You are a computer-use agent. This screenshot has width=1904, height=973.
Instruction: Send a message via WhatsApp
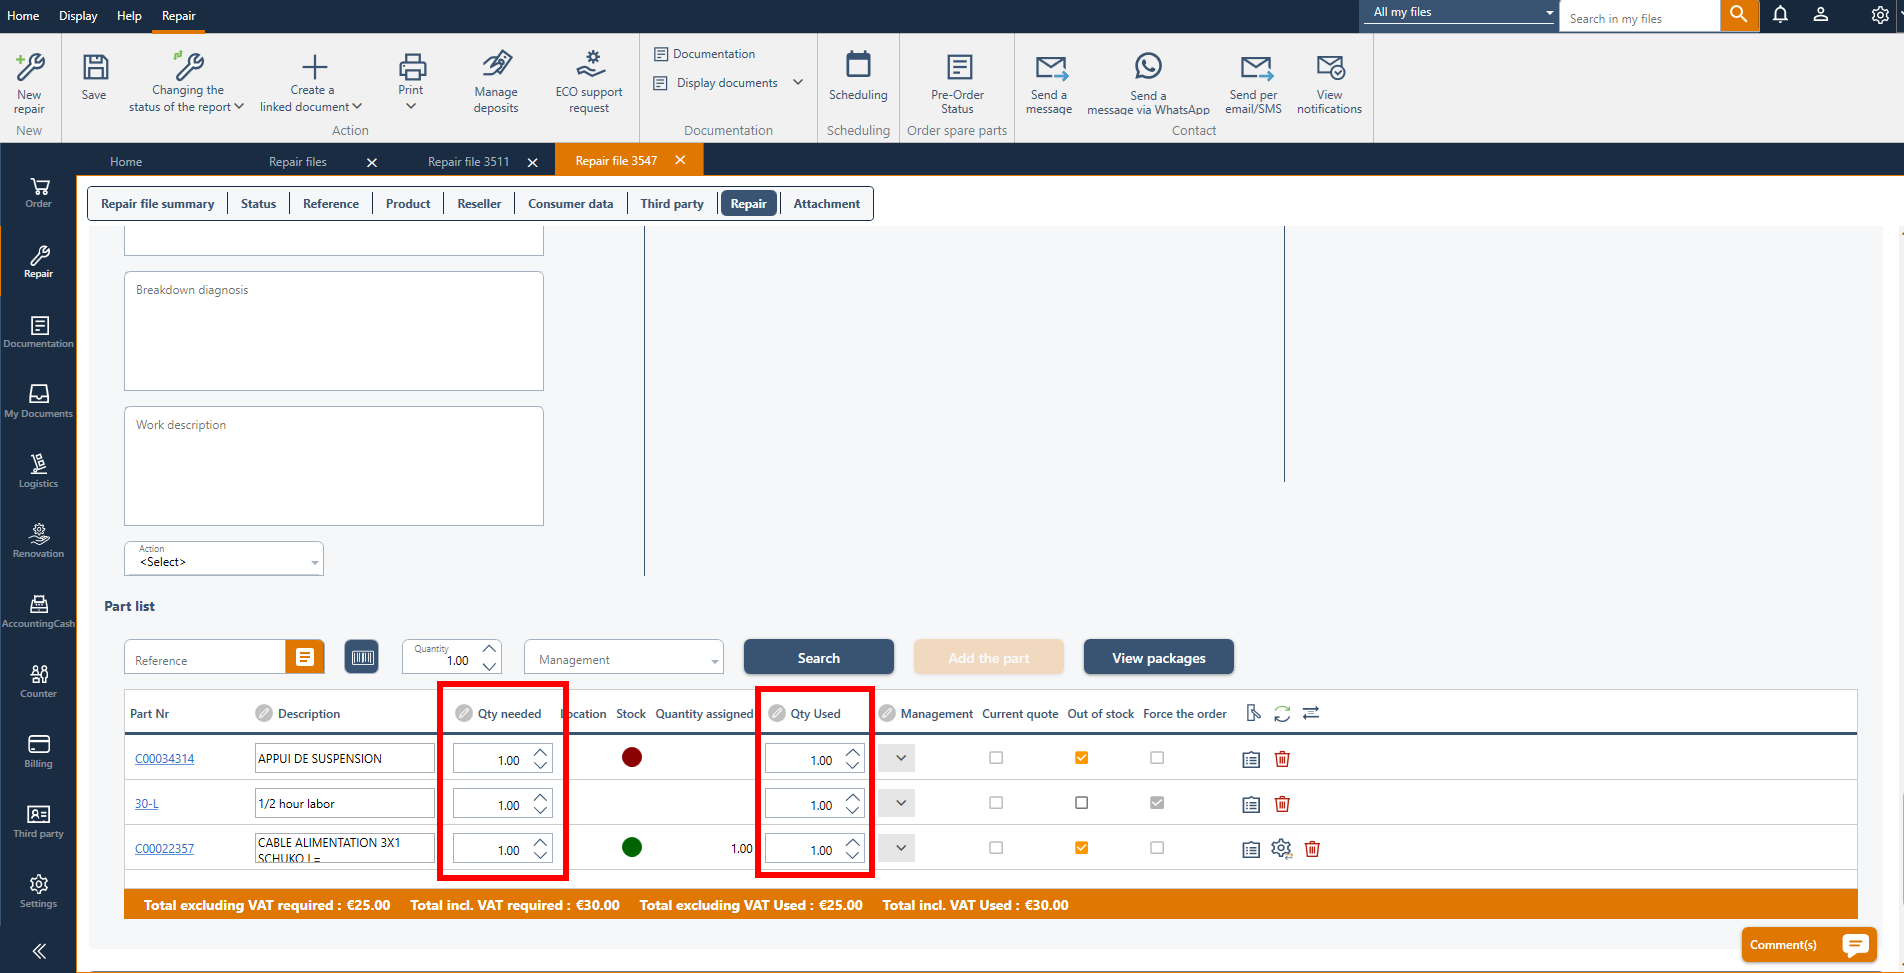pos(1148,84)
